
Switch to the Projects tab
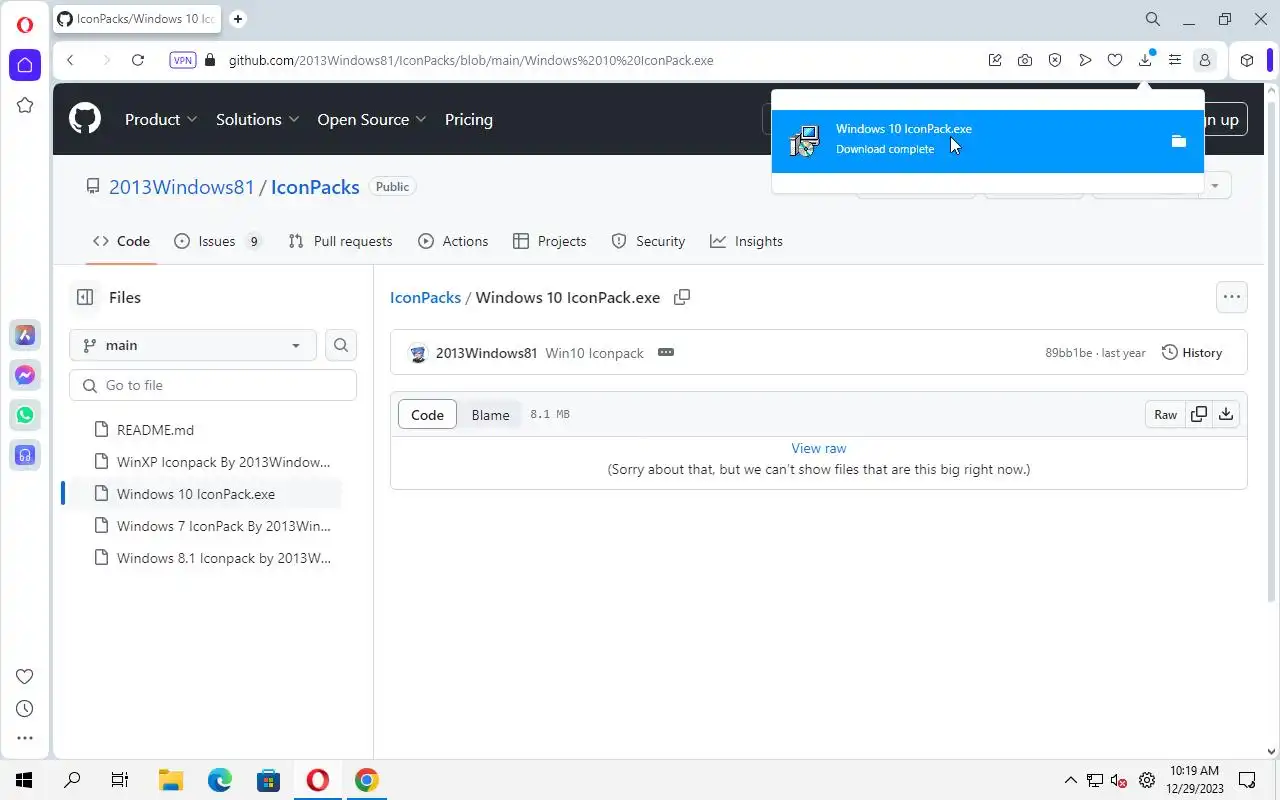click(549, 241)
